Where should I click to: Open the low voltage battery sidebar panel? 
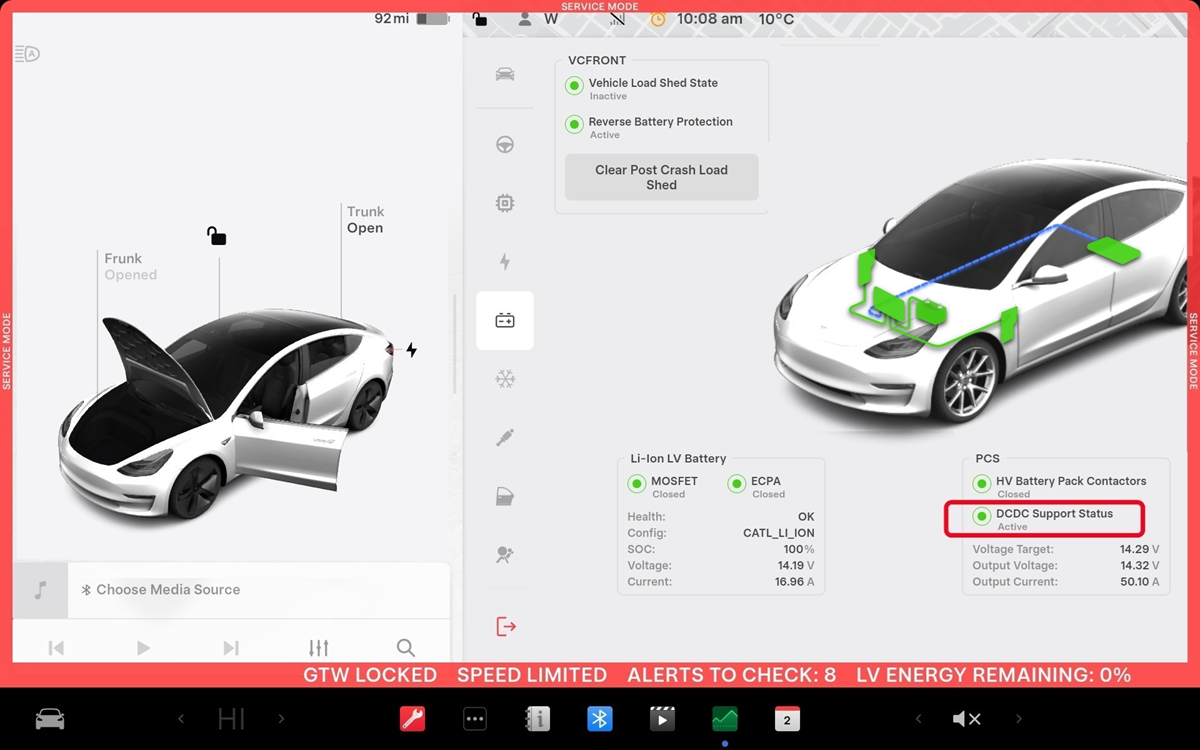(x=505, y=321)
